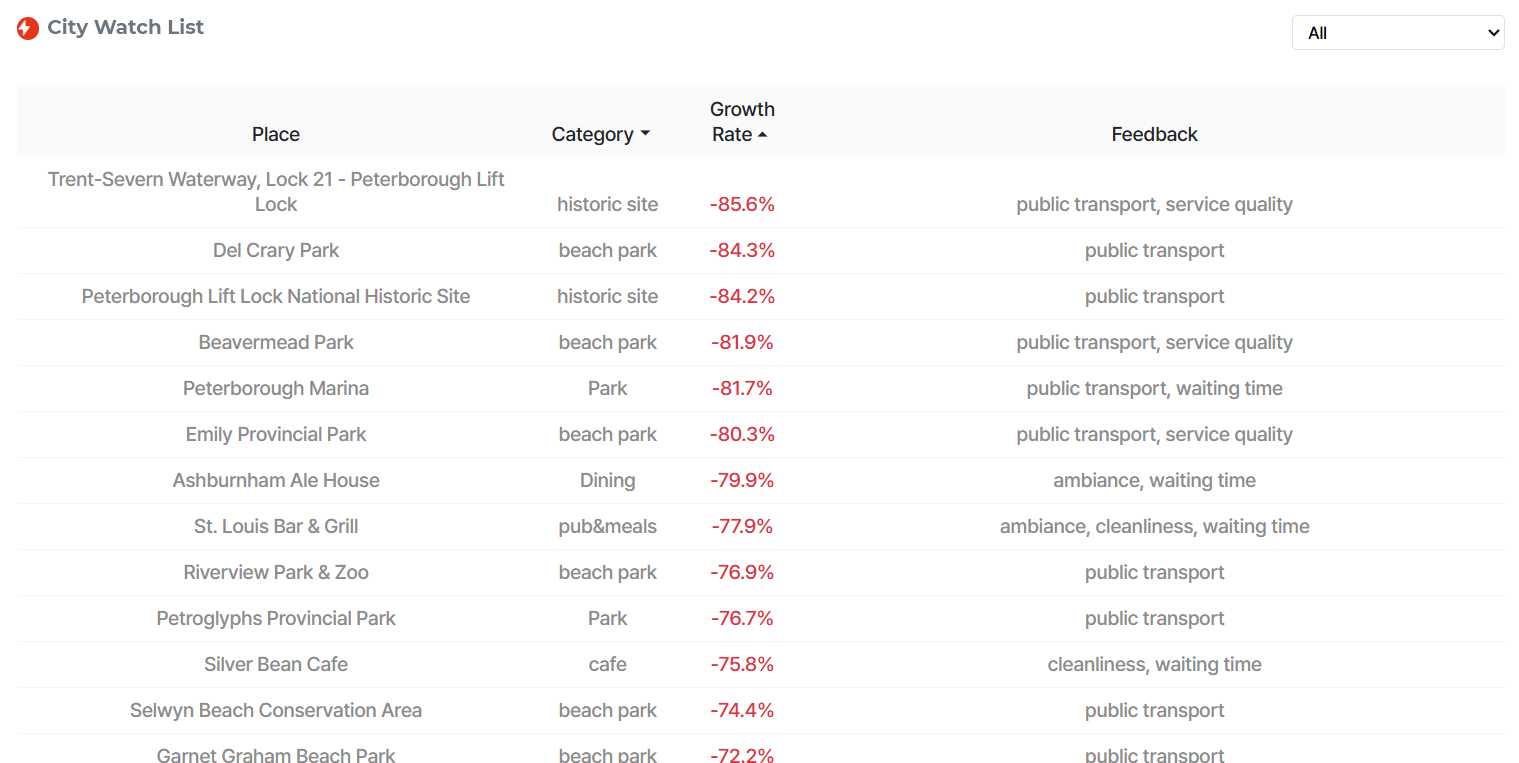
Task: Click the red lightning bolt icon
Action: click(x=28, y=28)
